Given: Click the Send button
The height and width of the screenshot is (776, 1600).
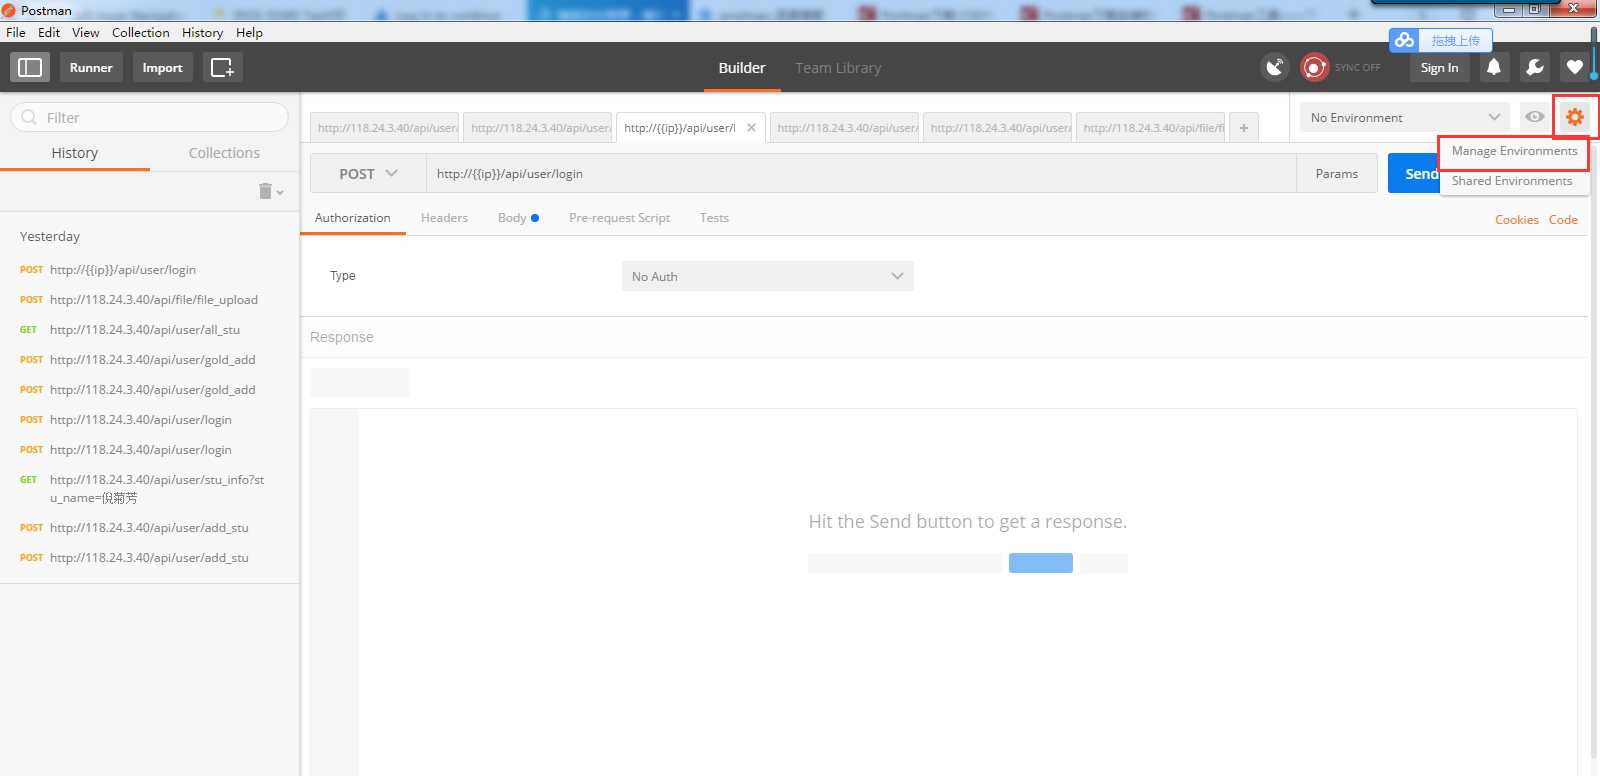Looking at the screenshot, I should [x=1415, y=173].
